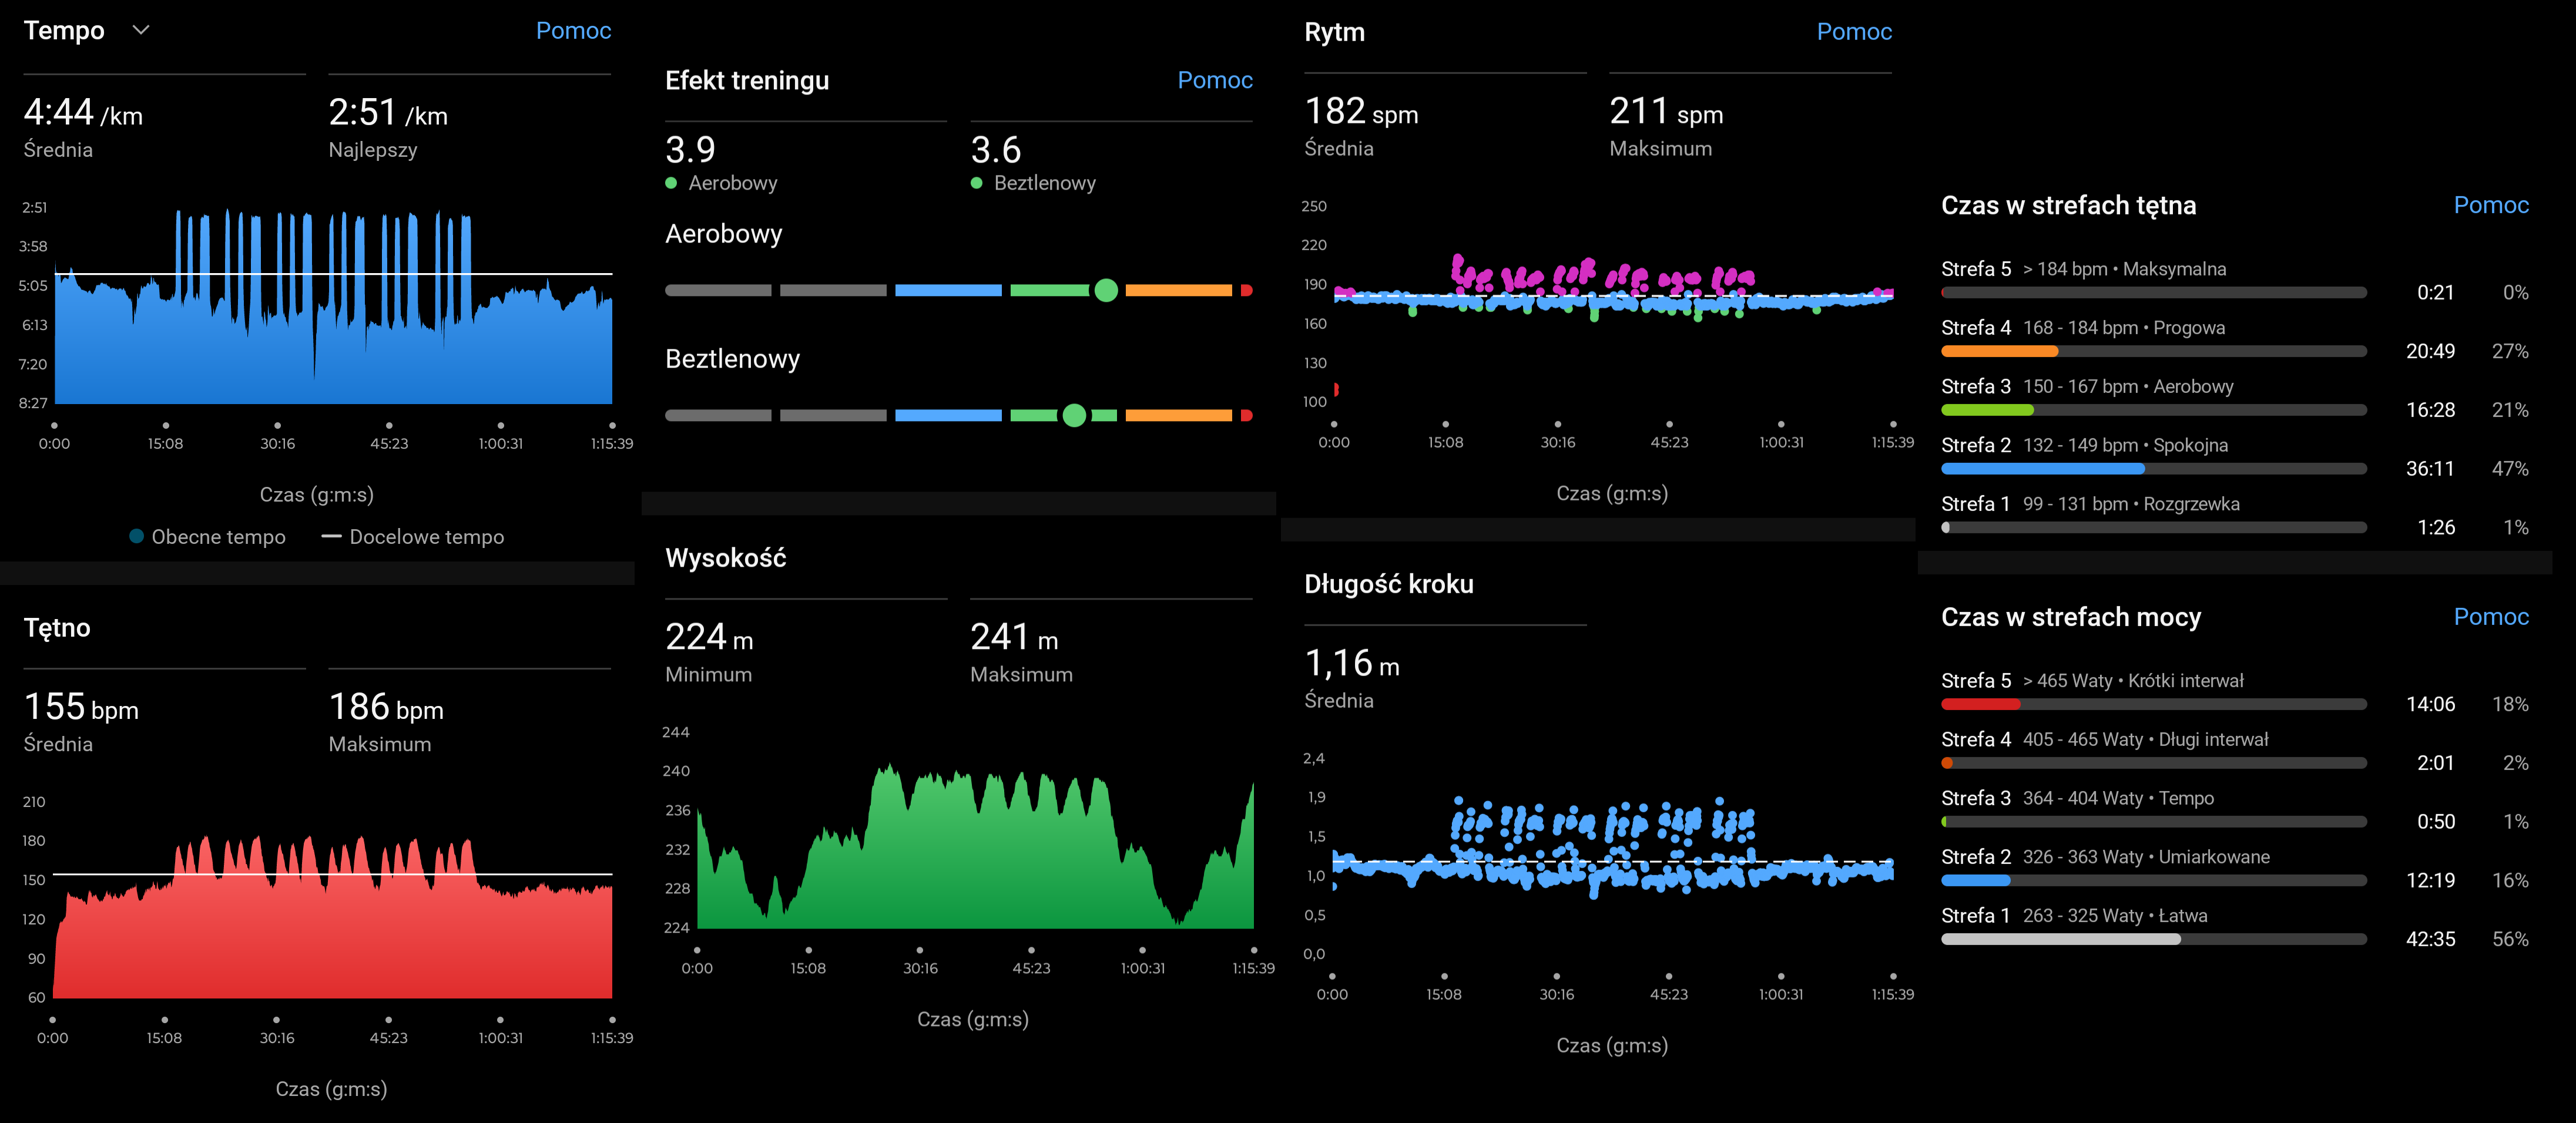Viewport: 2576px width, 1123px height.
Task: Click the 30:16 marker on Tętno chart
Action: (277, 1020)
